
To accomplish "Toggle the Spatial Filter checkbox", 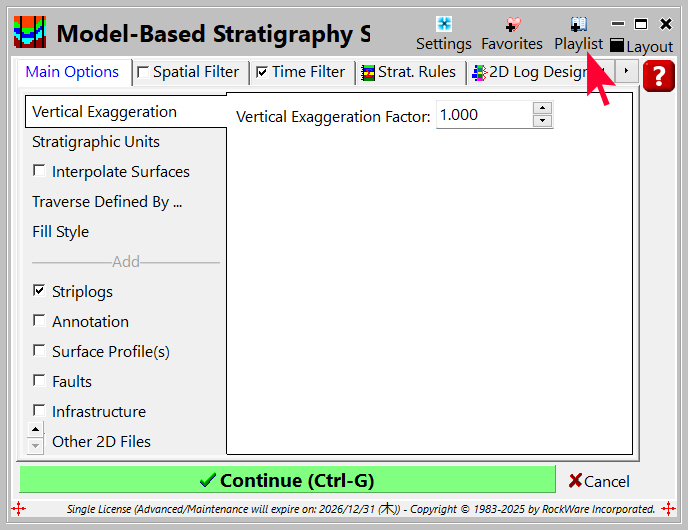I will click(143, 72).
